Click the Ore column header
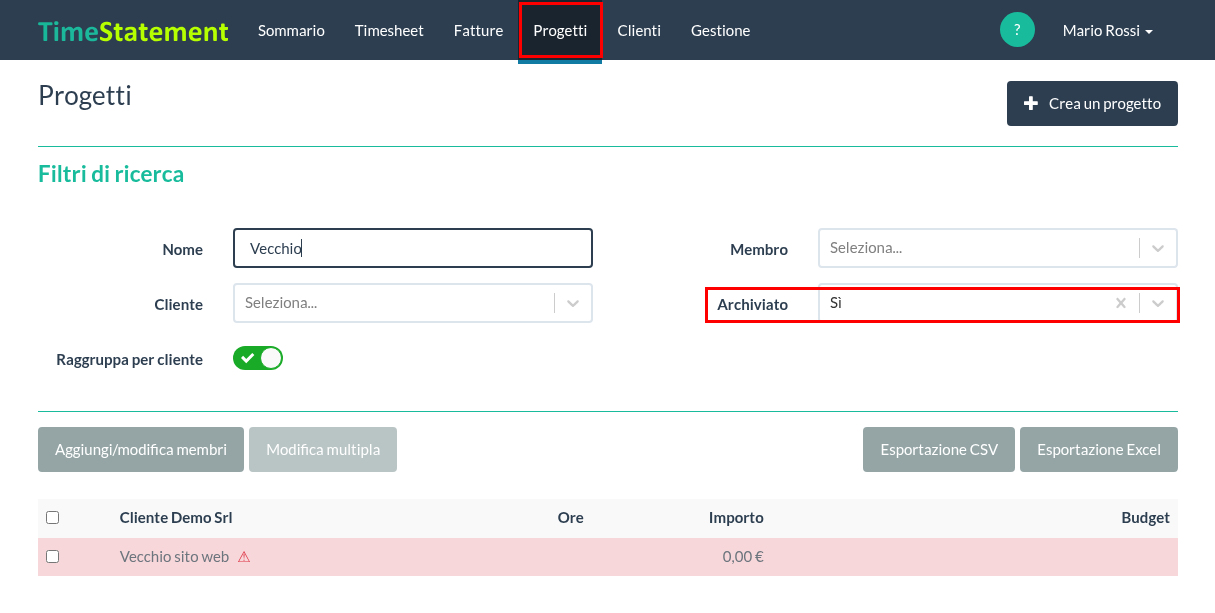The image size is (1215, 613). coord(570,517)
